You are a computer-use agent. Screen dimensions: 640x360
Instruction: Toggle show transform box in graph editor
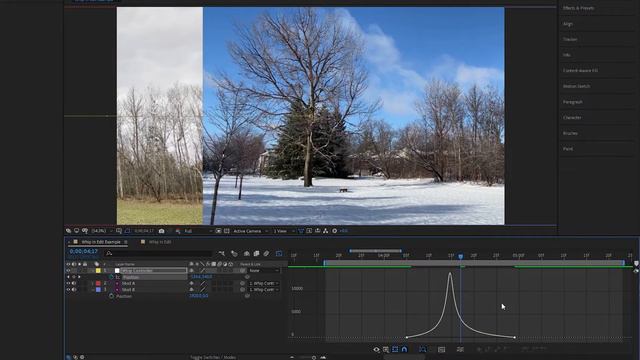tap(395, 349)
